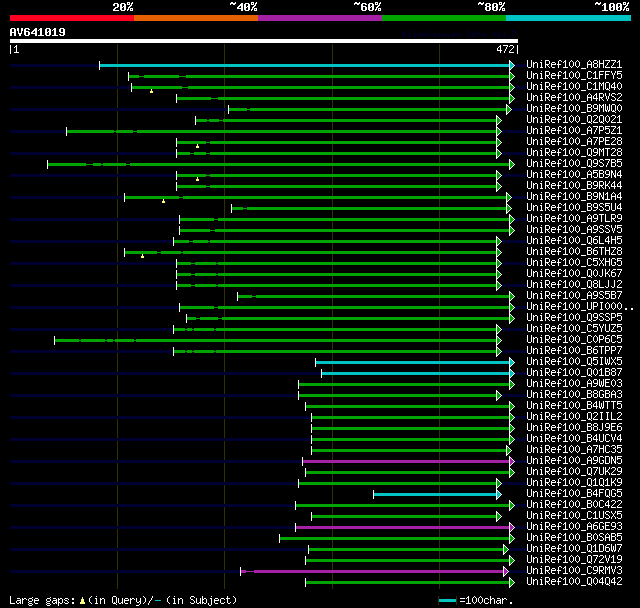Click the yellow gap marker on B6THZ8 row
Image resolution: width=640 pixels, height=608 pixels.
coord(142,256)
